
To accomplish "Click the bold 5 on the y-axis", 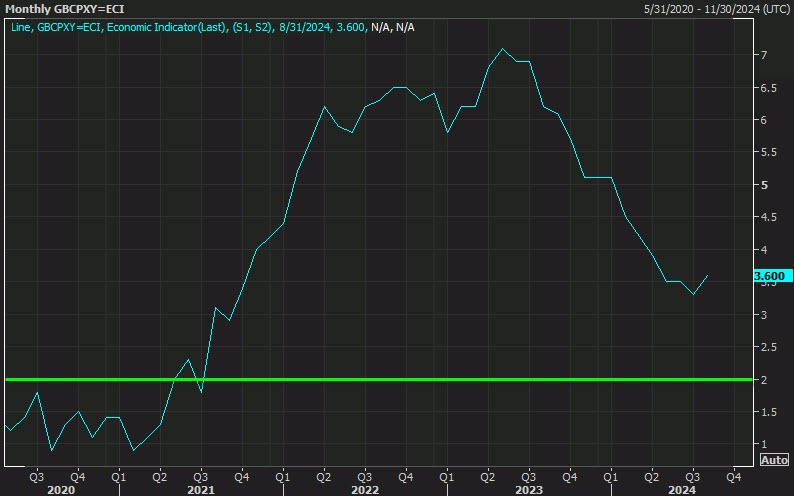I will coord(764,185).
